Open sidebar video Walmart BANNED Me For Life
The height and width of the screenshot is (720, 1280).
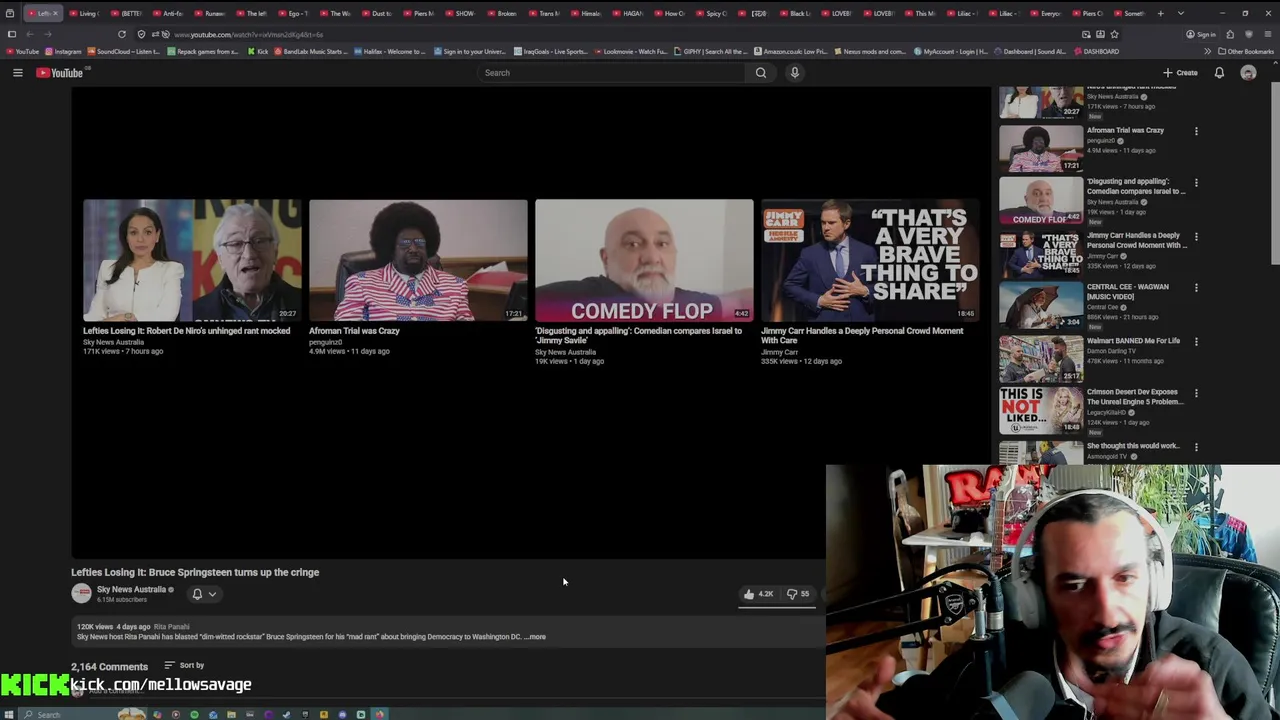click(x=1133, y=341)
